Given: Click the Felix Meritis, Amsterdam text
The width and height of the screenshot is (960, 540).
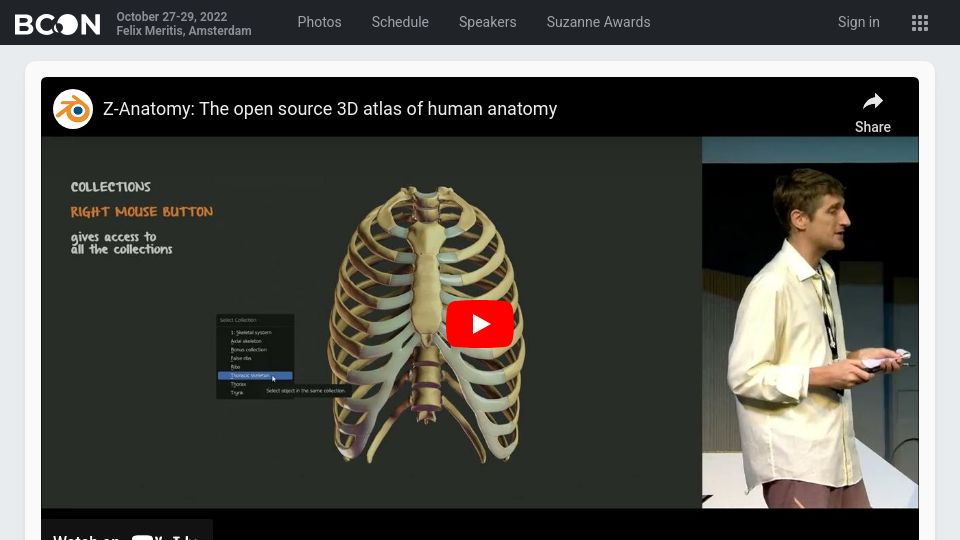Looking at the screenshot, I should coord(184,31).
